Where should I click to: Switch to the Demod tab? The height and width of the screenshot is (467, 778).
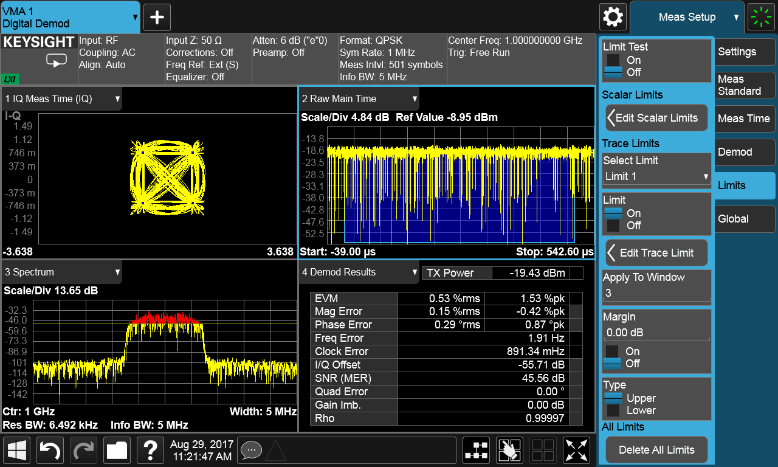(744, 152)
